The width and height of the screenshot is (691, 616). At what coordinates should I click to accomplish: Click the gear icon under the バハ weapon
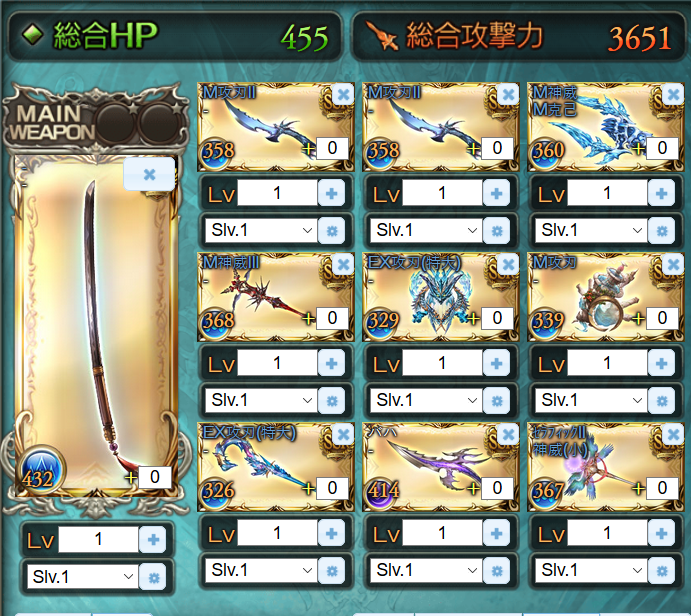pyautogui.click(x=496, y=571)
